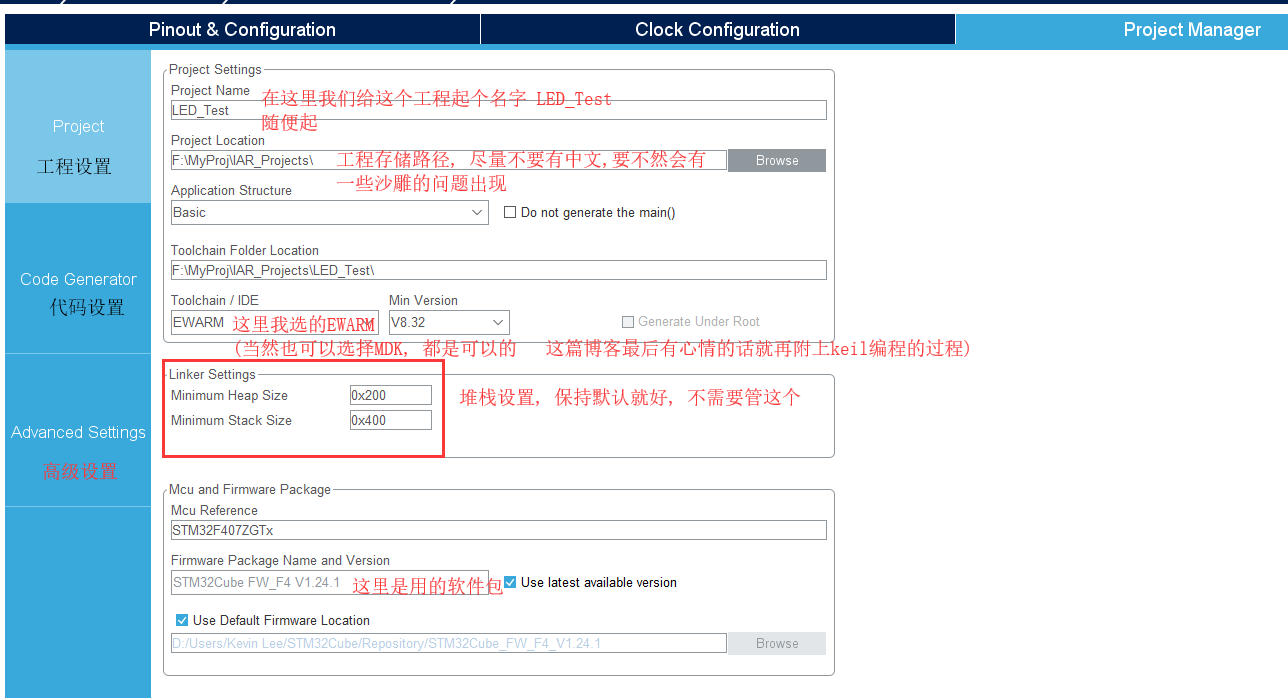
Task: Open the Advanced Settings side section
Action: [78, 432]
